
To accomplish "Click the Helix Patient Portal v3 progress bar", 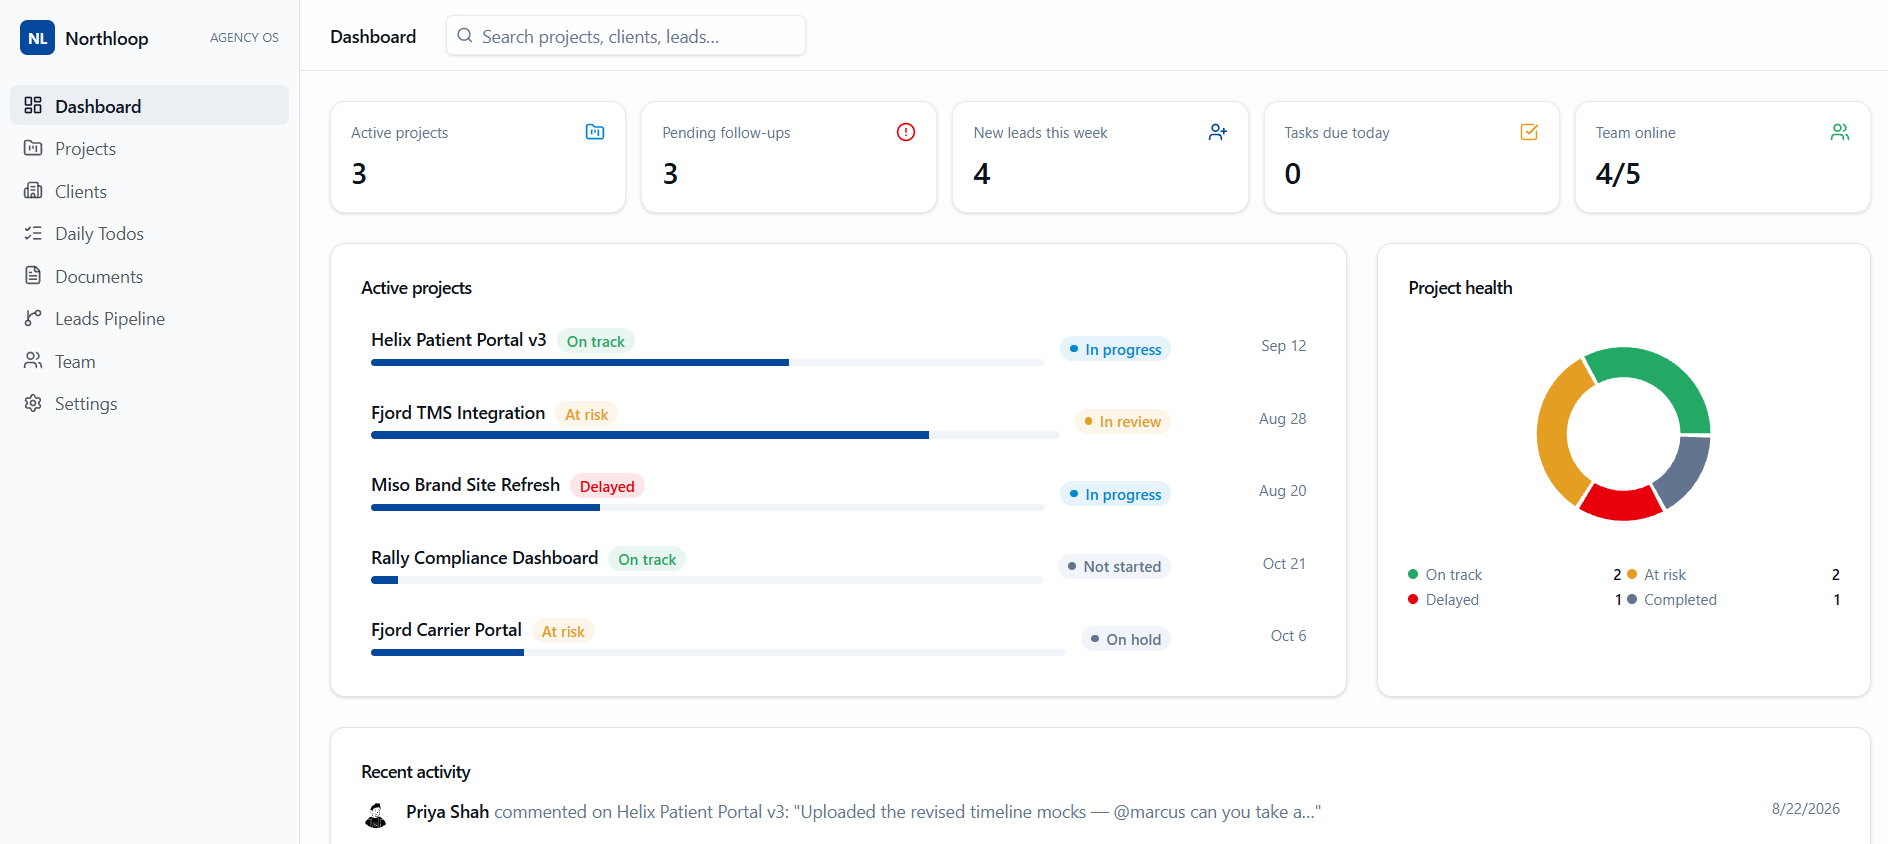I will click(x=708, y=363).
